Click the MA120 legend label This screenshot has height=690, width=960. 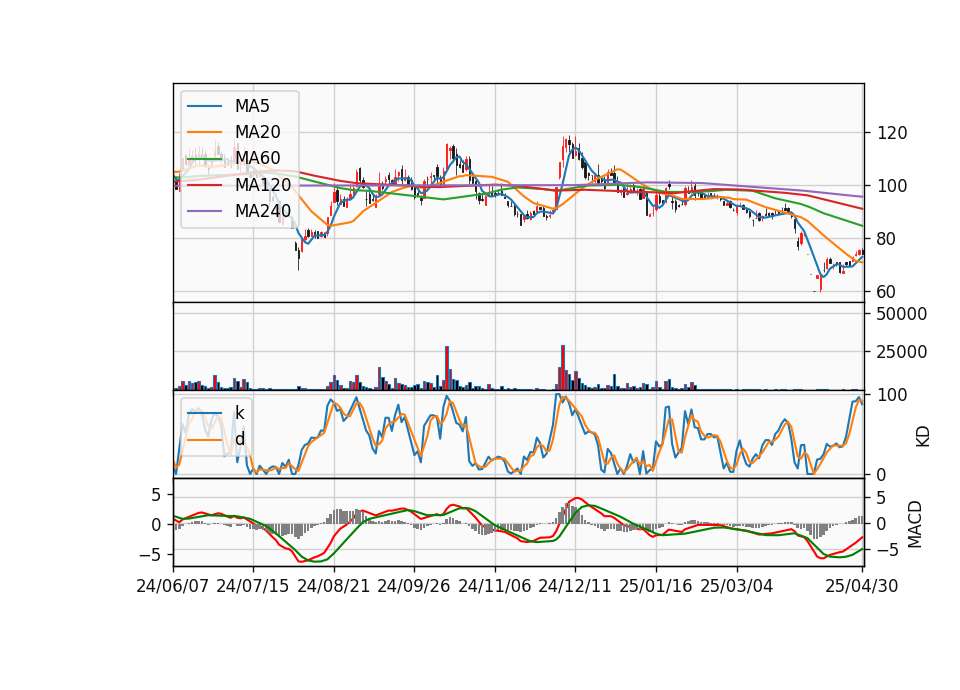263,184
